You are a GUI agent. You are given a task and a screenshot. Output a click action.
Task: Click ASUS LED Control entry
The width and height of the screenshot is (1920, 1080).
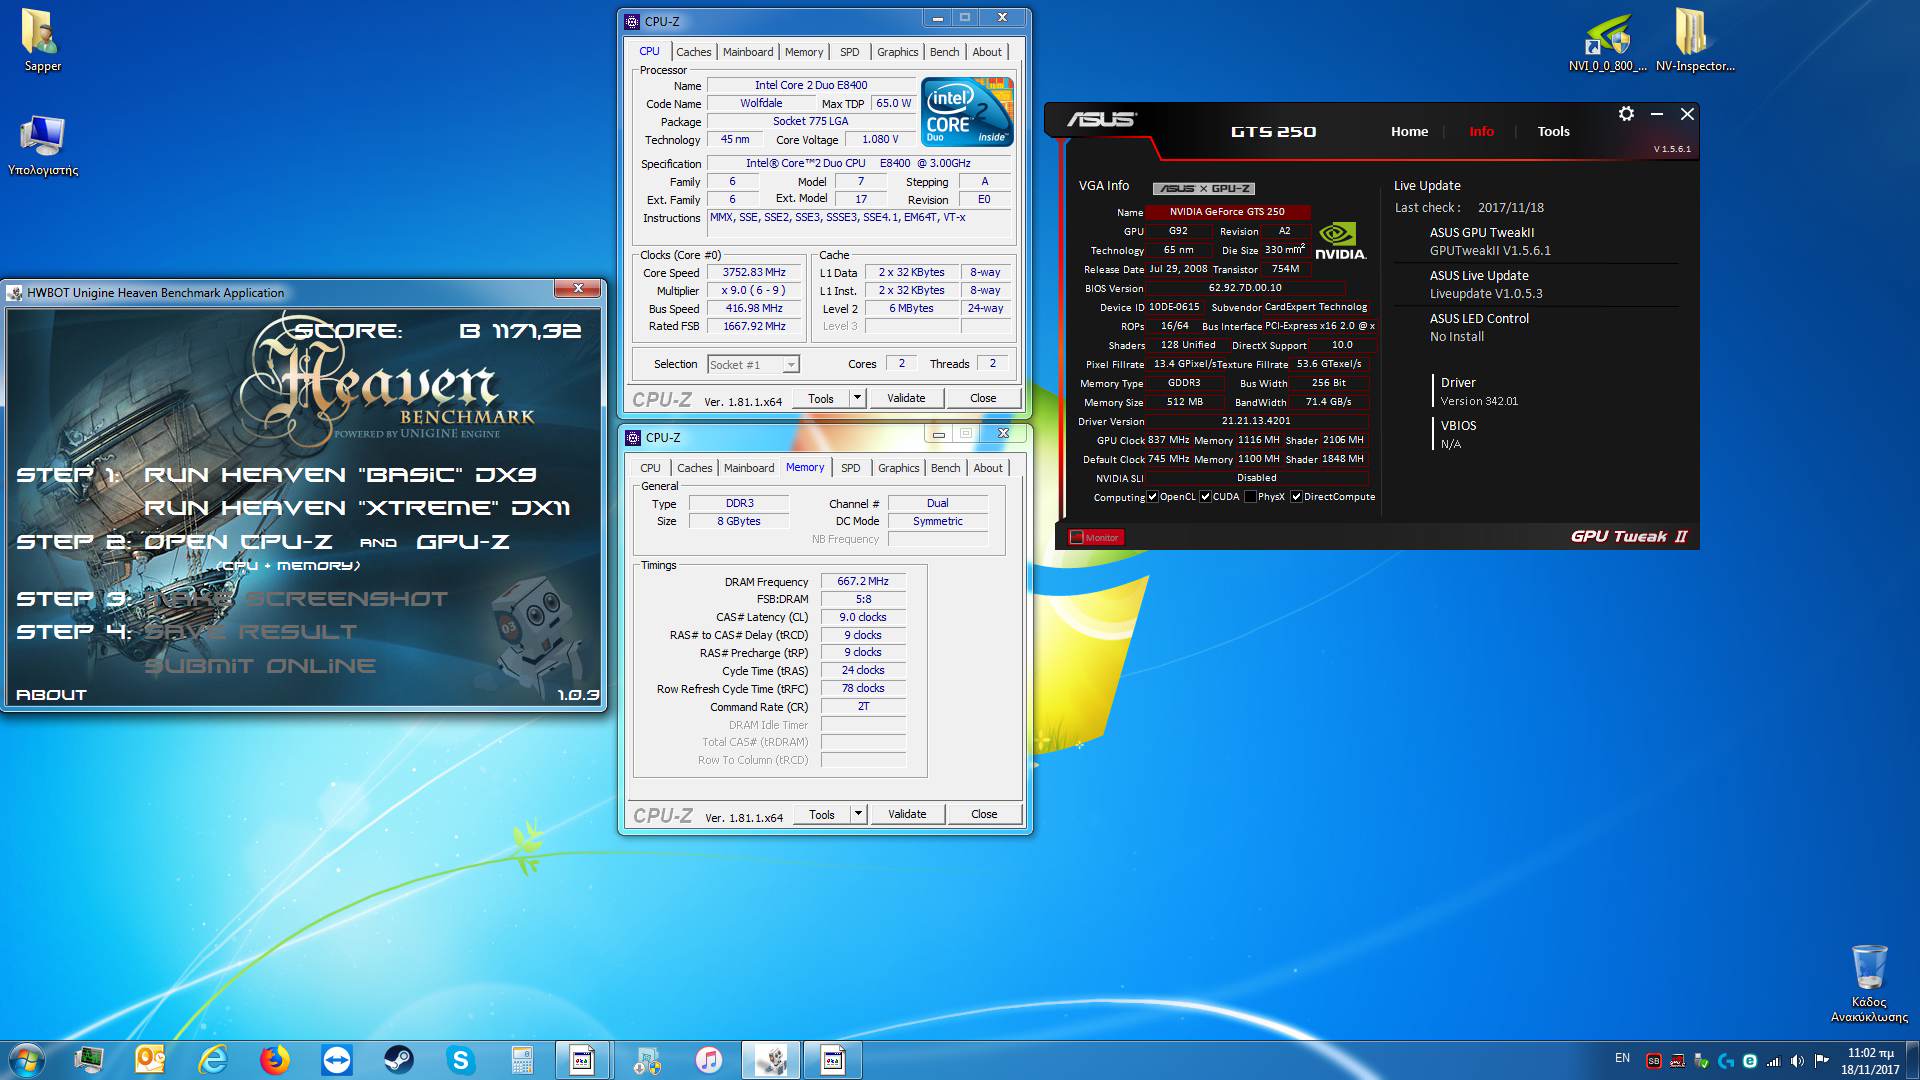click(1479, 327)
